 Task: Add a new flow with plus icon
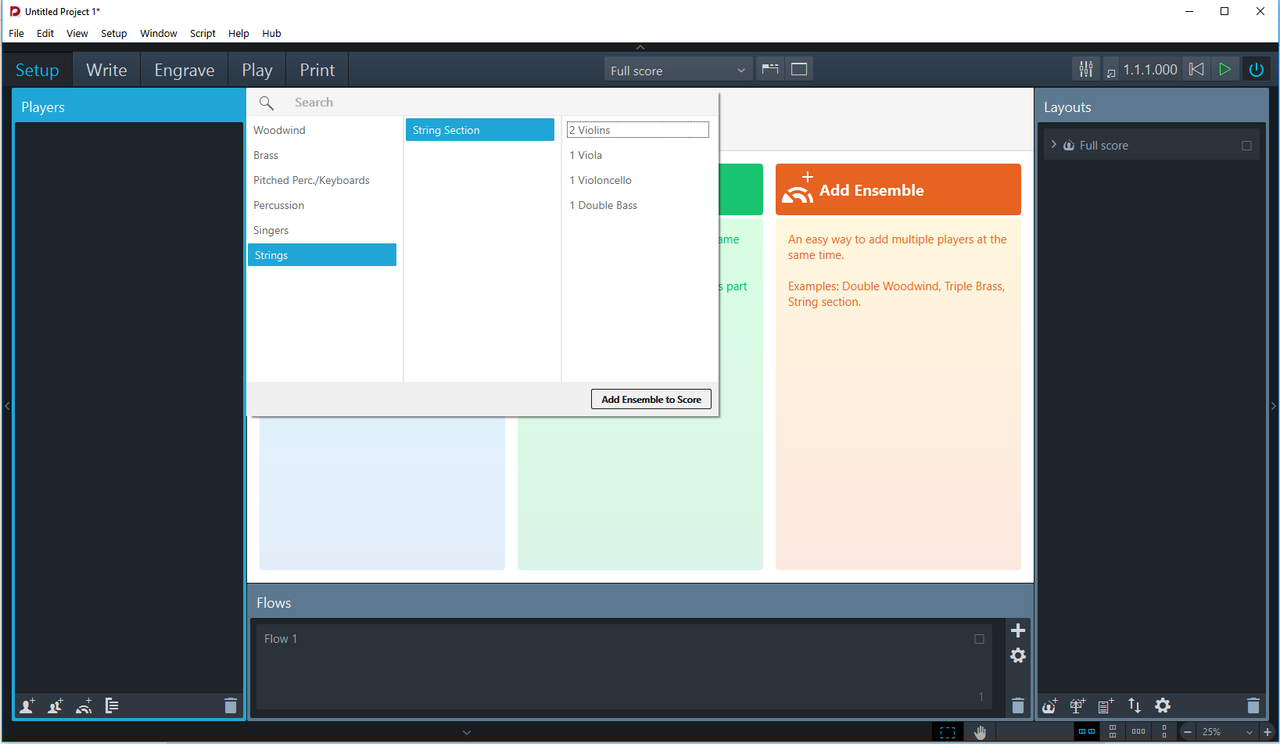(x=1018, y=631)
